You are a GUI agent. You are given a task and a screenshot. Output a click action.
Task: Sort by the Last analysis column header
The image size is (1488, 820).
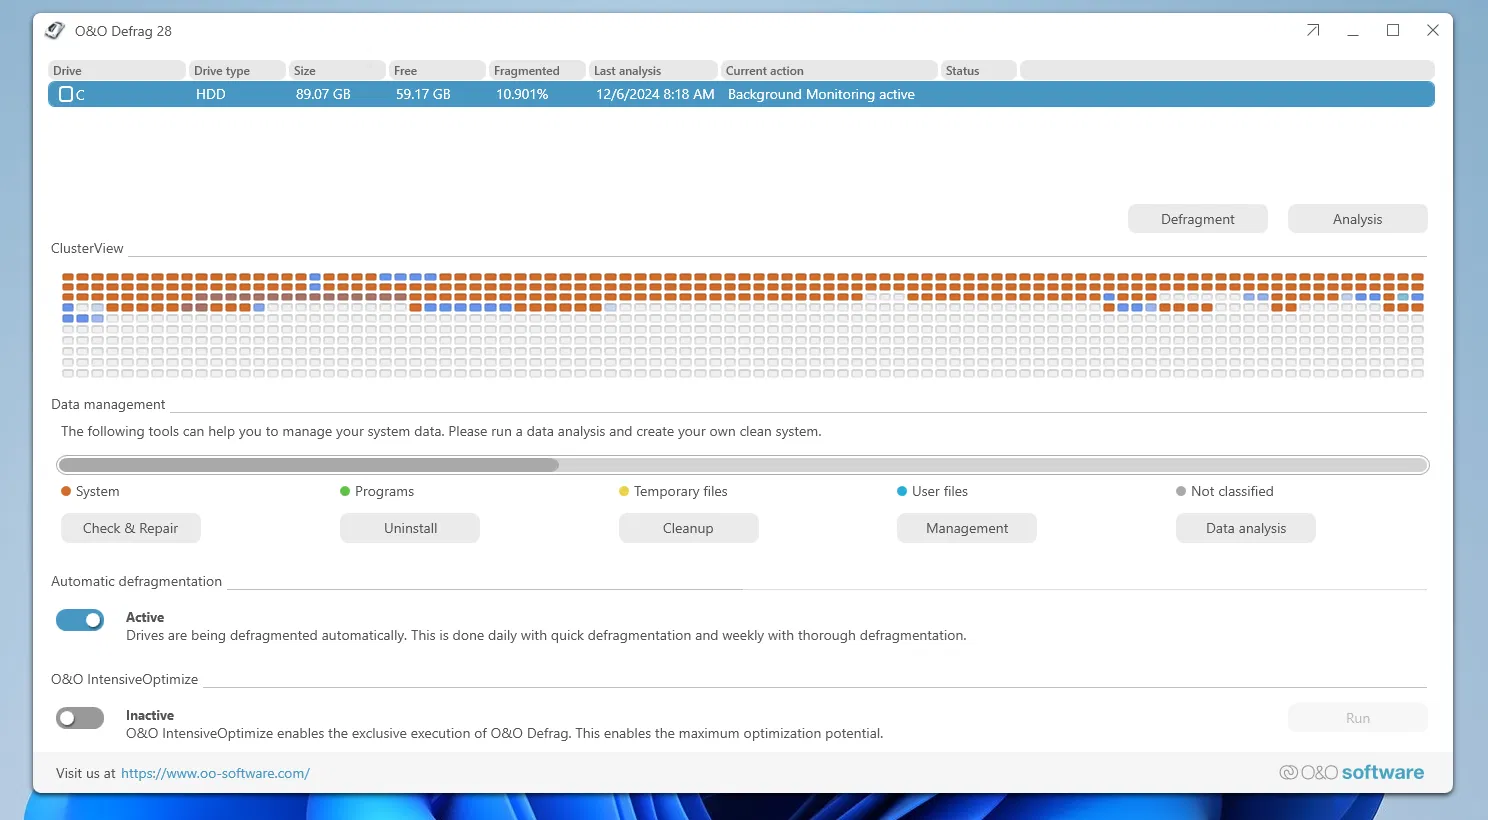(x=653, y=70)
